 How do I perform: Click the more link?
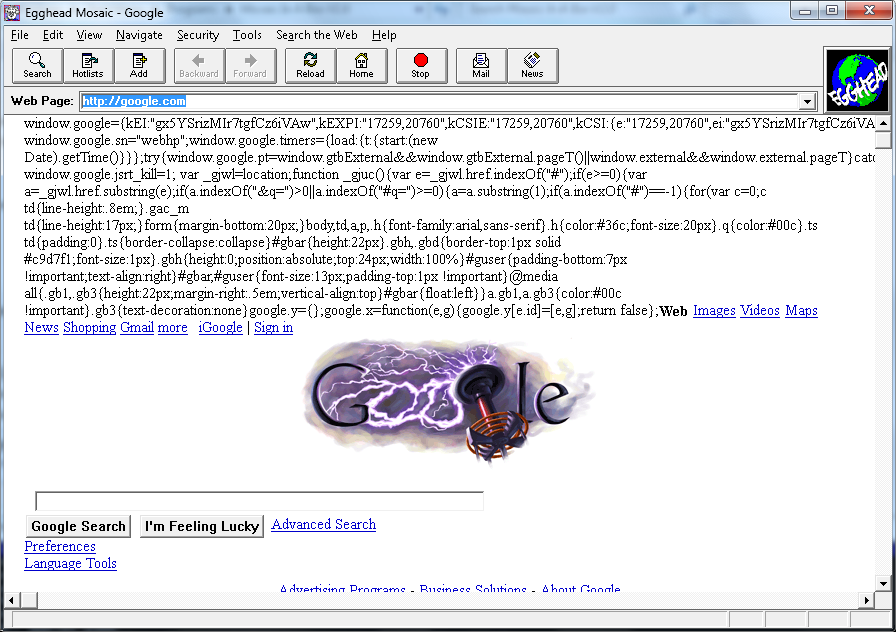pos(173,328)
